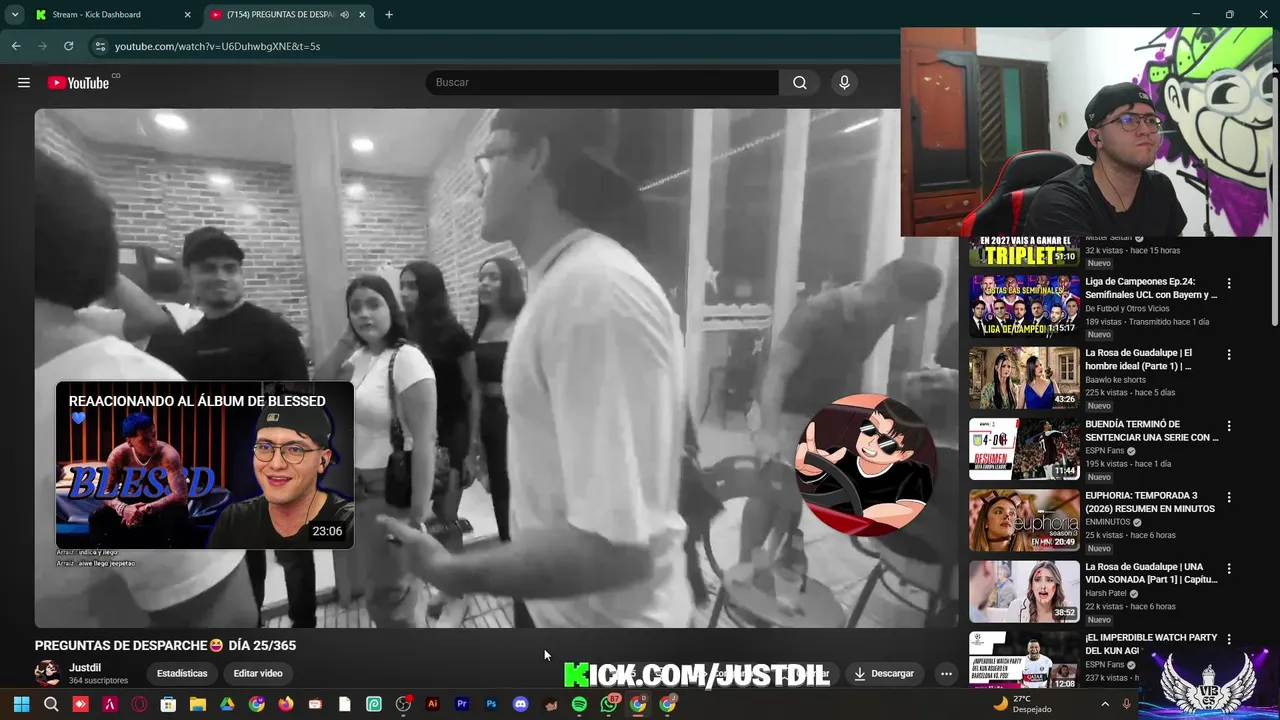Click the cartoon avatar subscribe end-screen circle
The width and height of the screenshot is (1280, 720).
click(x=865, y=464)
